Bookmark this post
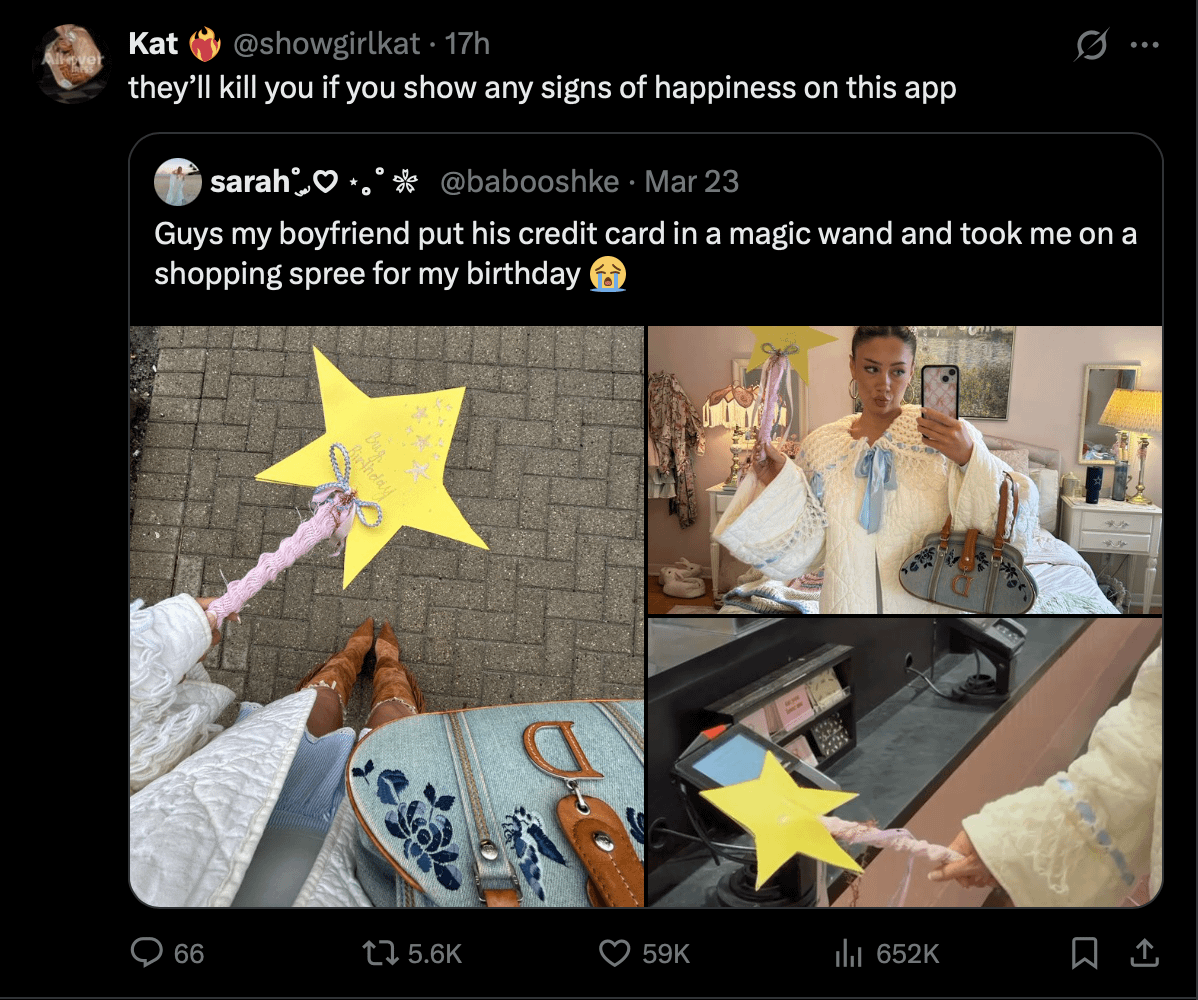This screenshot has height=1000, width=1198. click(1083, 954)
